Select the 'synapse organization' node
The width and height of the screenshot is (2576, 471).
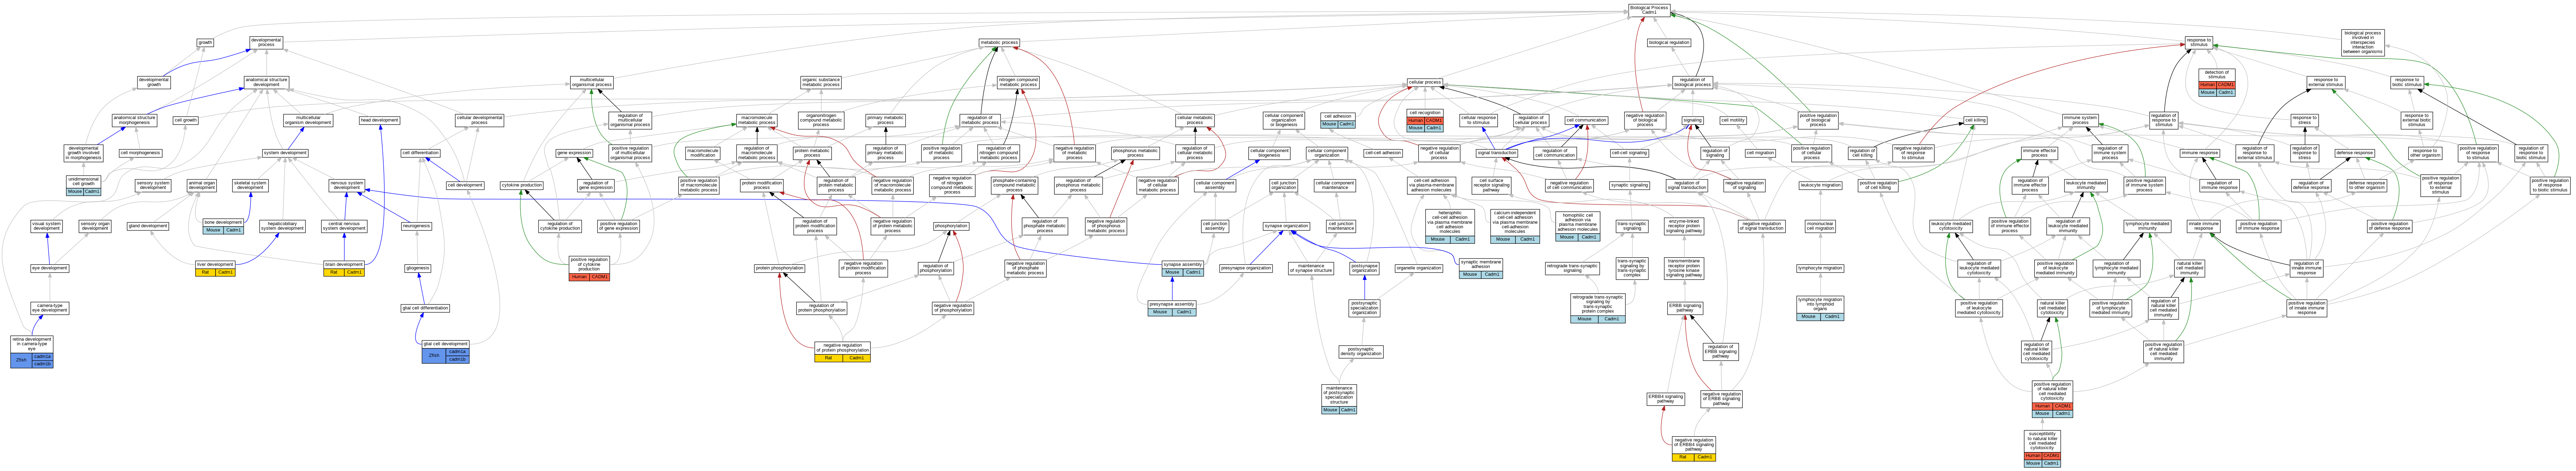[x=1286, y=226]
